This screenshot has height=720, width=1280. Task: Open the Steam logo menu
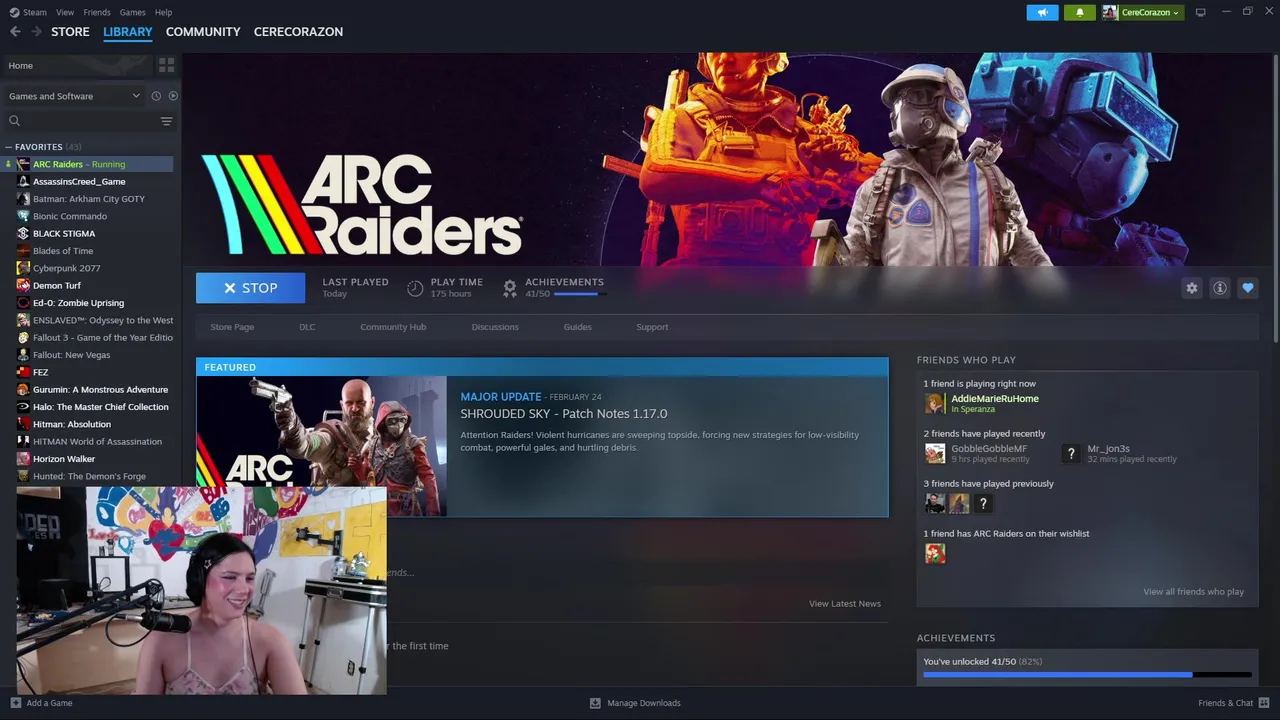tap(28, 12)
